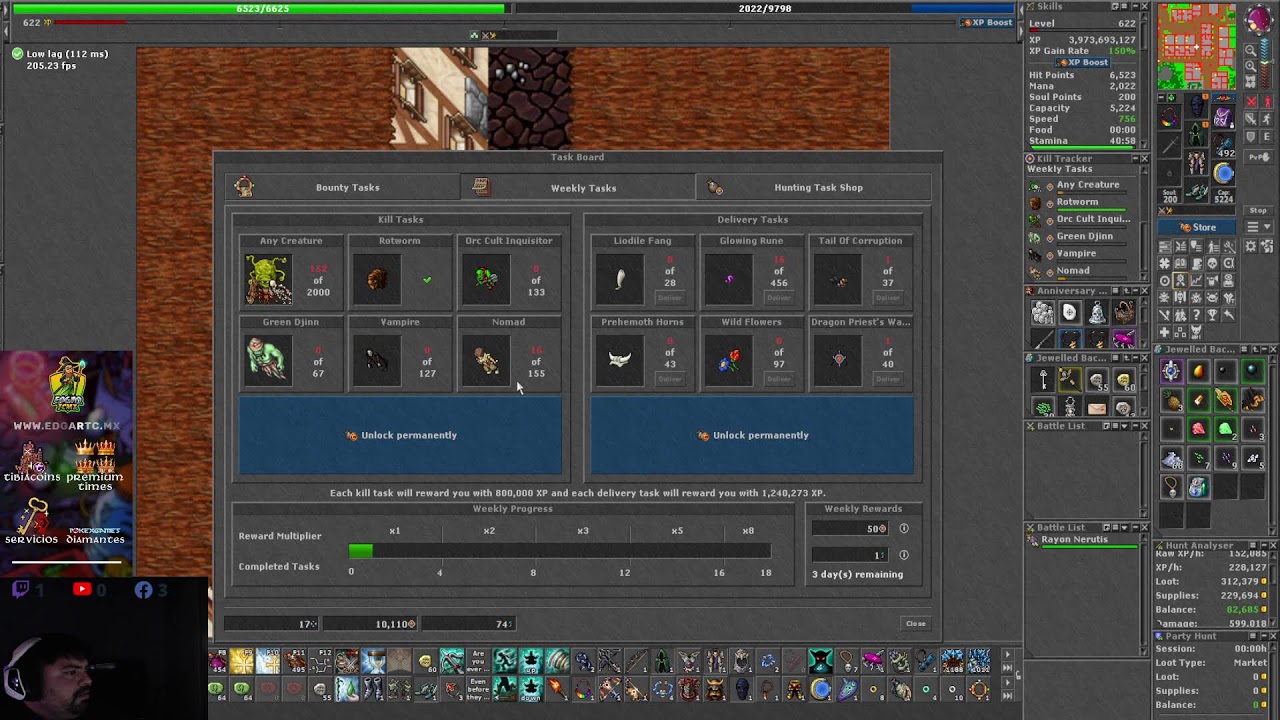
Task: Click the Glowing Rune delivery item icon
Action: (729, 279)
